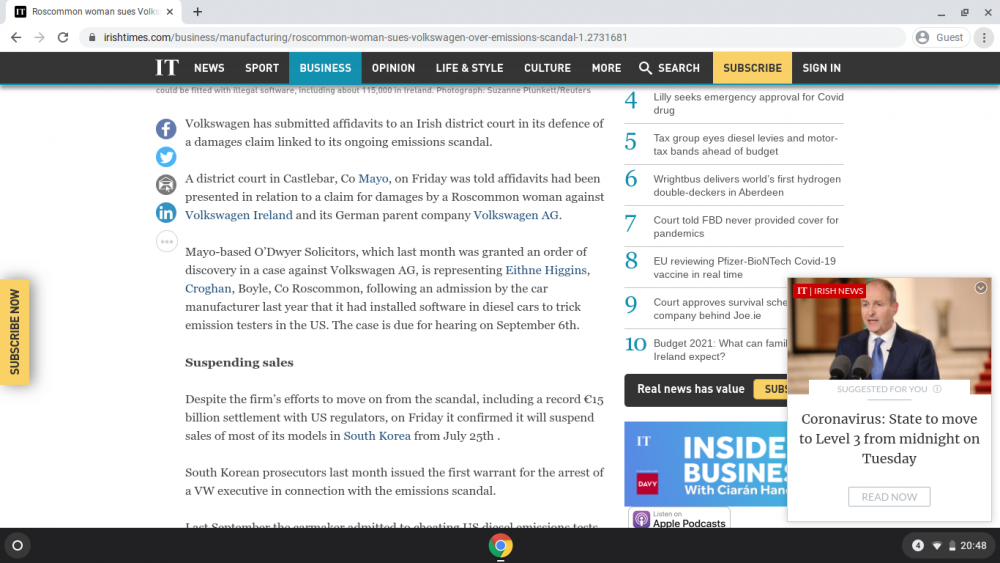The width and height of the screenshot is (1000, 563).
Task: Dismiss the suggested video popup
Action: tap(981, 288)
